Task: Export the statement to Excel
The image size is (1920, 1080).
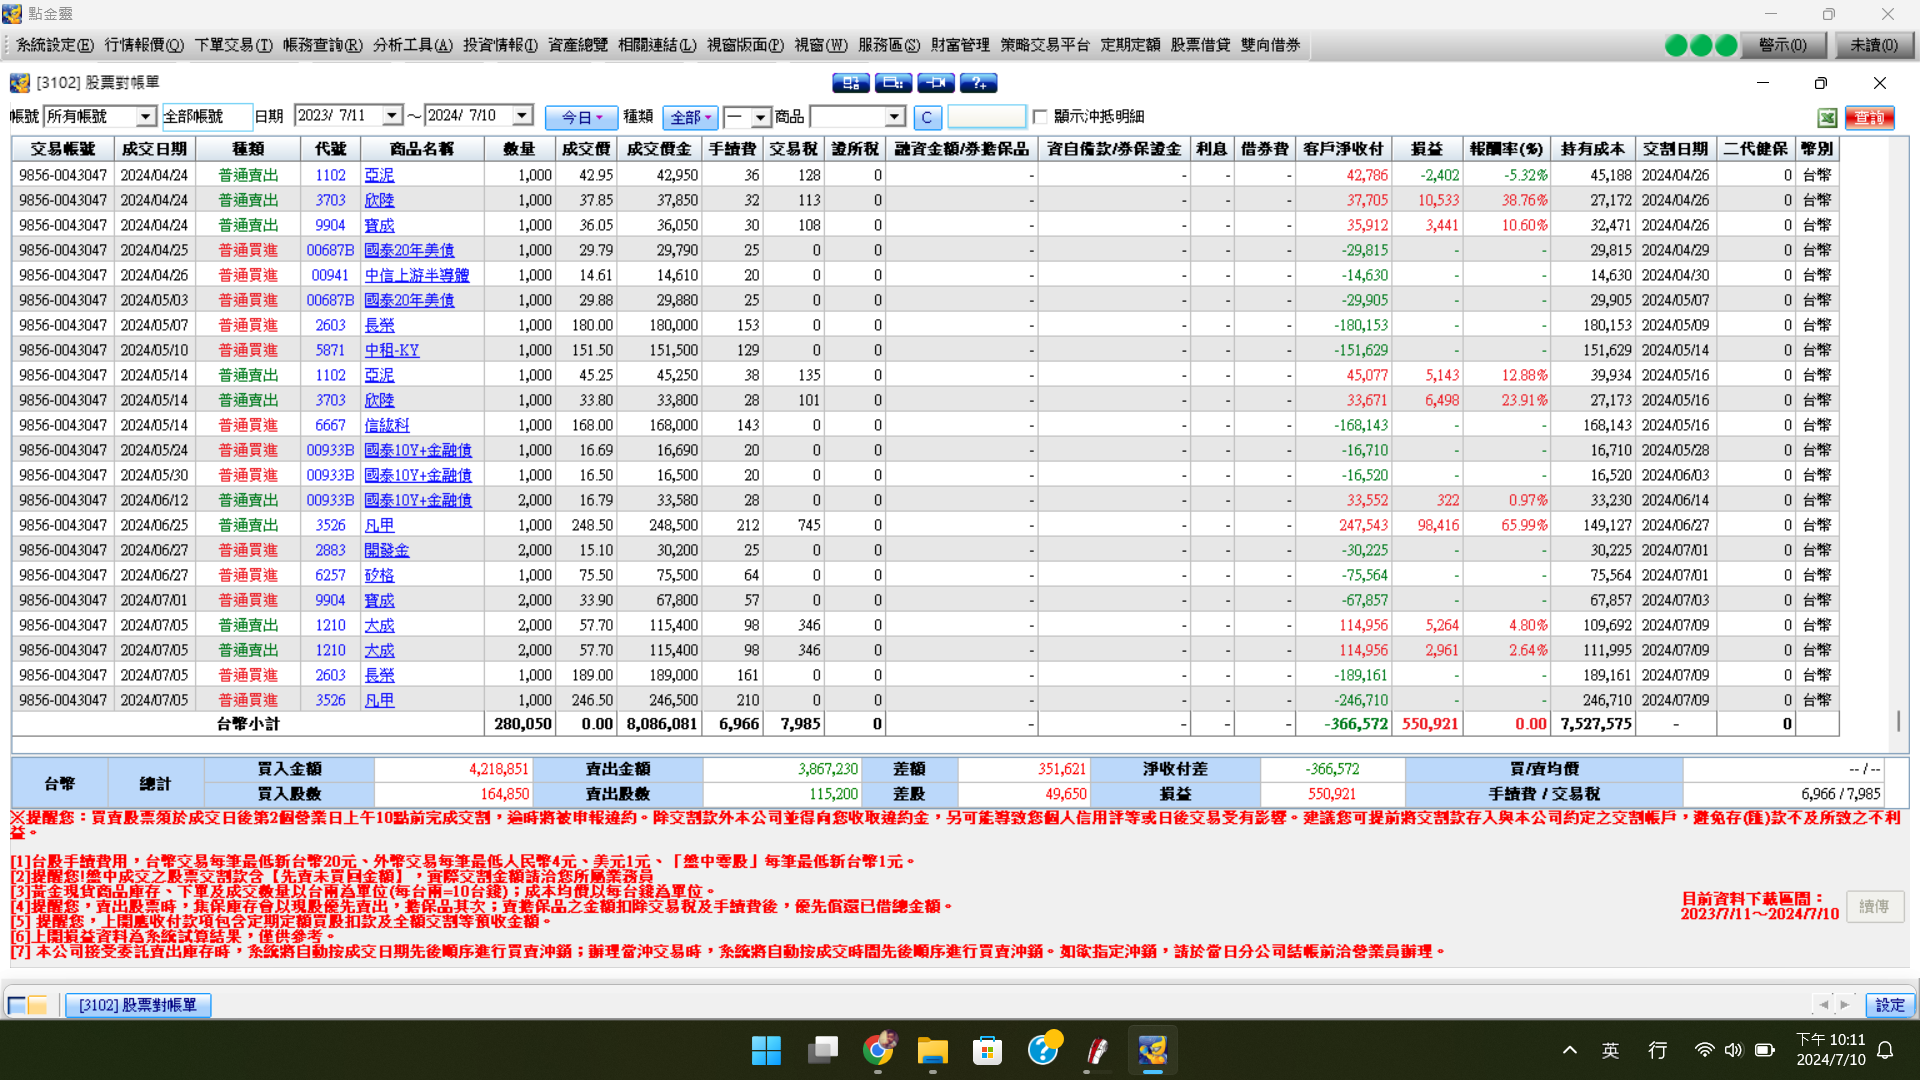Action: (1828, 118)
